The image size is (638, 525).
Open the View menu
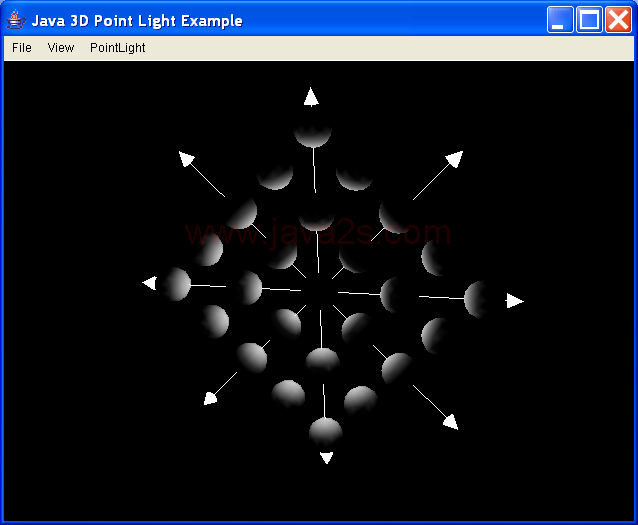pyautogui.click(x=61, y=48)
